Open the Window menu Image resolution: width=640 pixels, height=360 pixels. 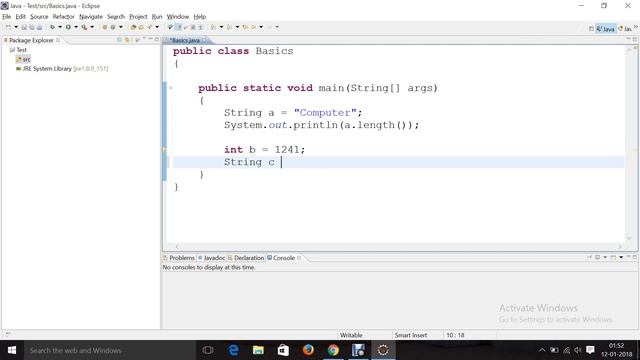178,17
